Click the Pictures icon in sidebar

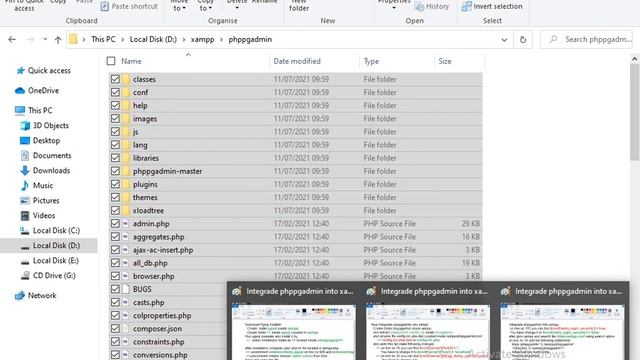[25, 200]
